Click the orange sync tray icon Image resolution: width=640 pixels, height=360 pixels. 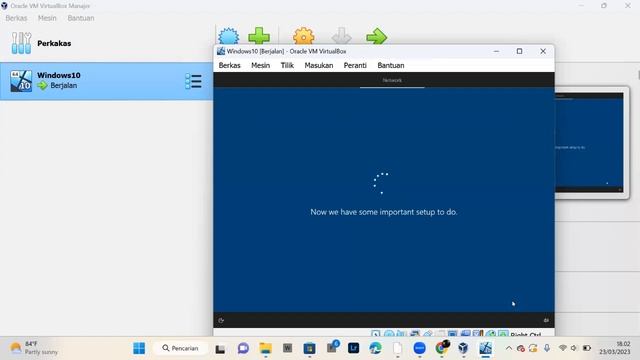click(533, 348)
